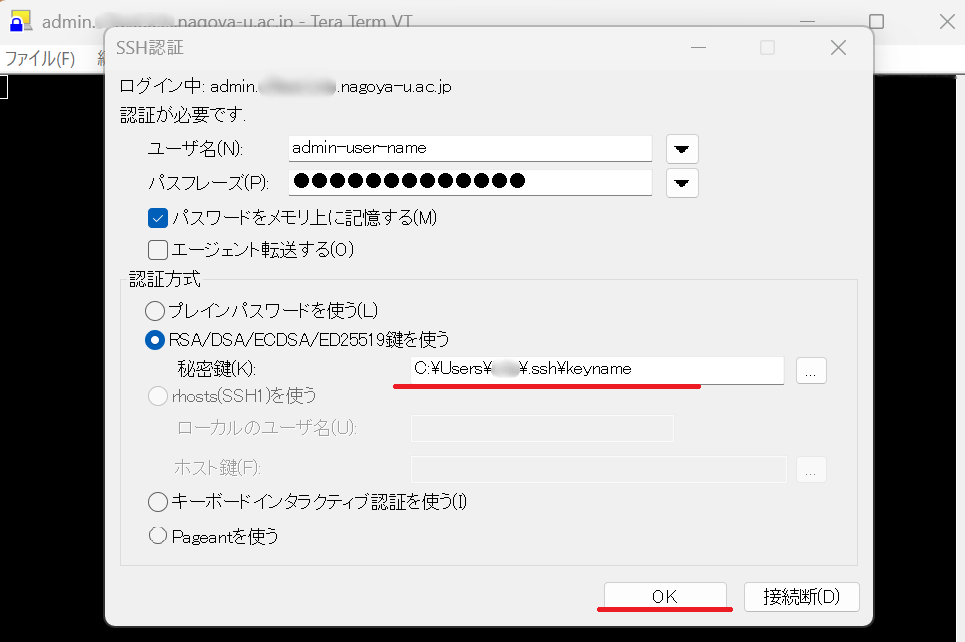965x642 pixels.
Task: Click the 認証が必要です message text
Action: (183, 115)
